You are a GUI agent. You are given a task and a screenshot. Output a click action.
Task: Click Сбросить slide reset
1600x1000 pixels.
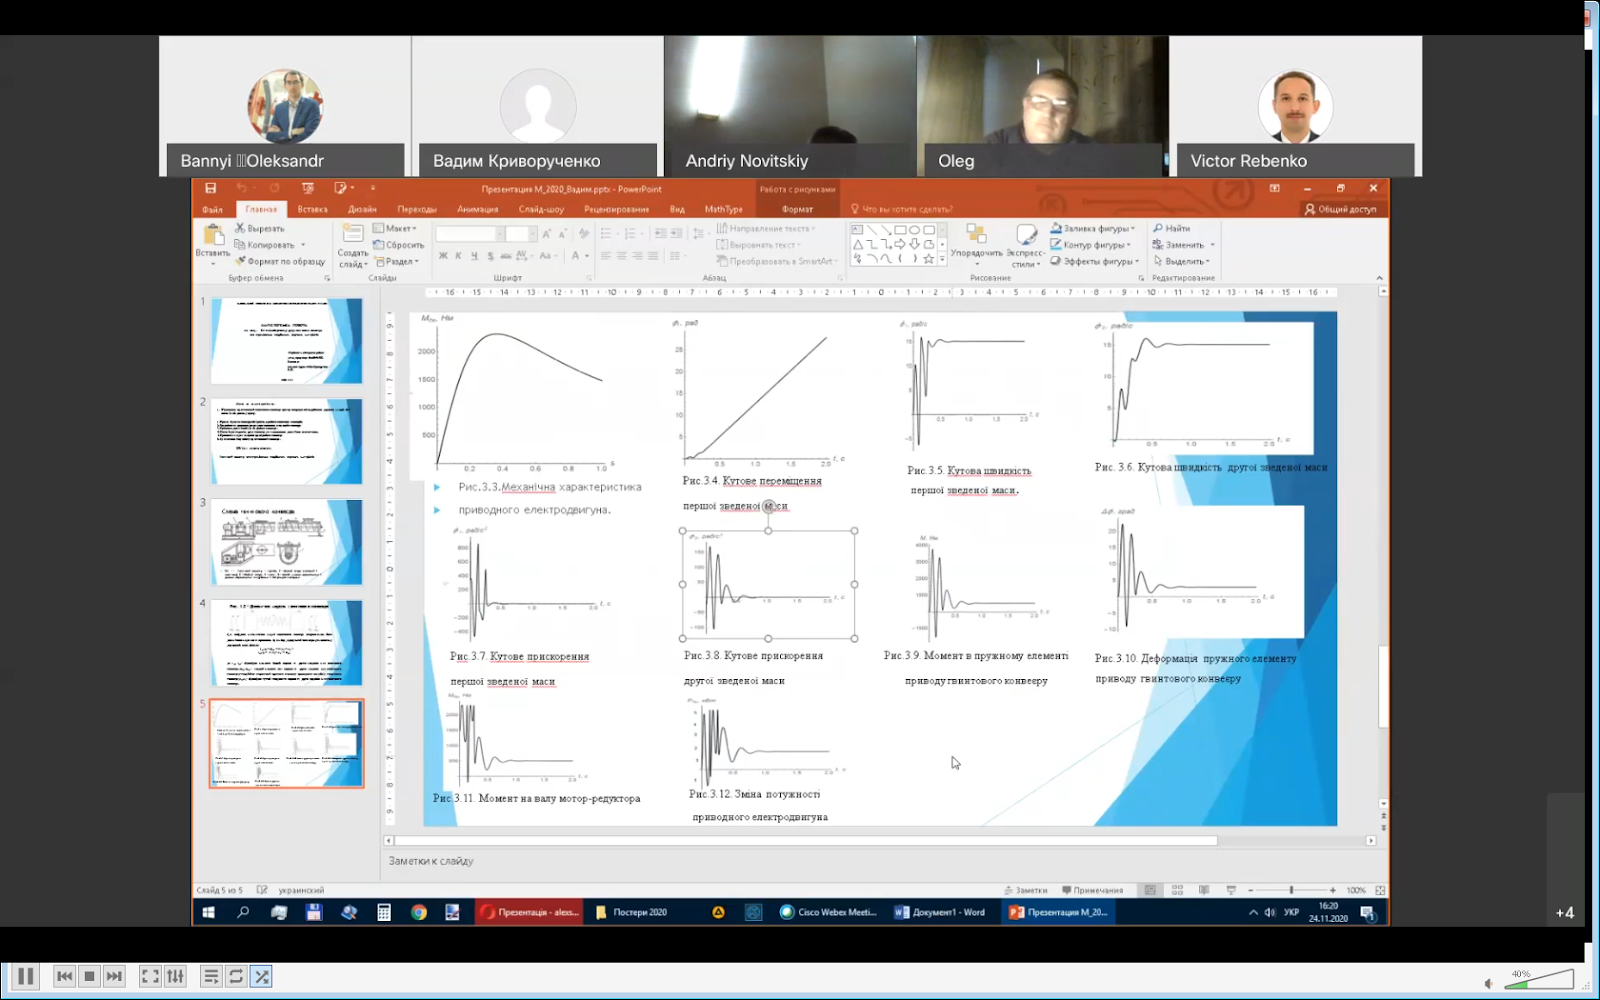coord(399,245)
